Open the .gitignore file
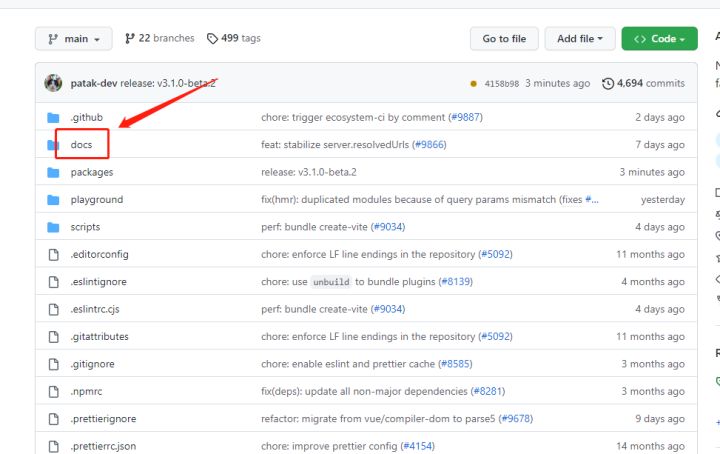 point(92,364)
